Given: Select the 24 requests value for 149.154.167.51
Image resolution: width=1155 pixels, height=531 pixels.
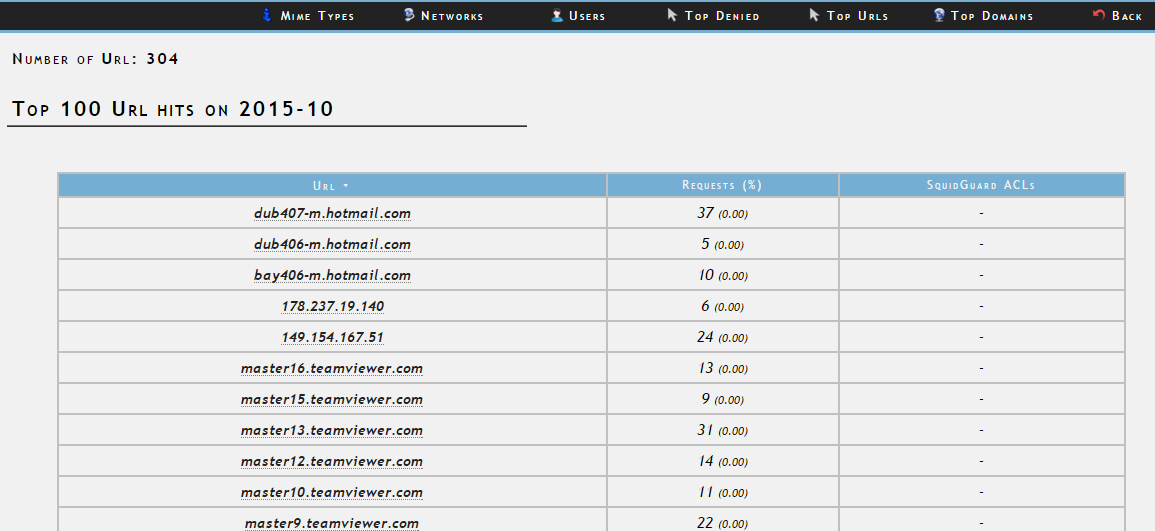Looking at the screenshot, I should coord(705,337).
